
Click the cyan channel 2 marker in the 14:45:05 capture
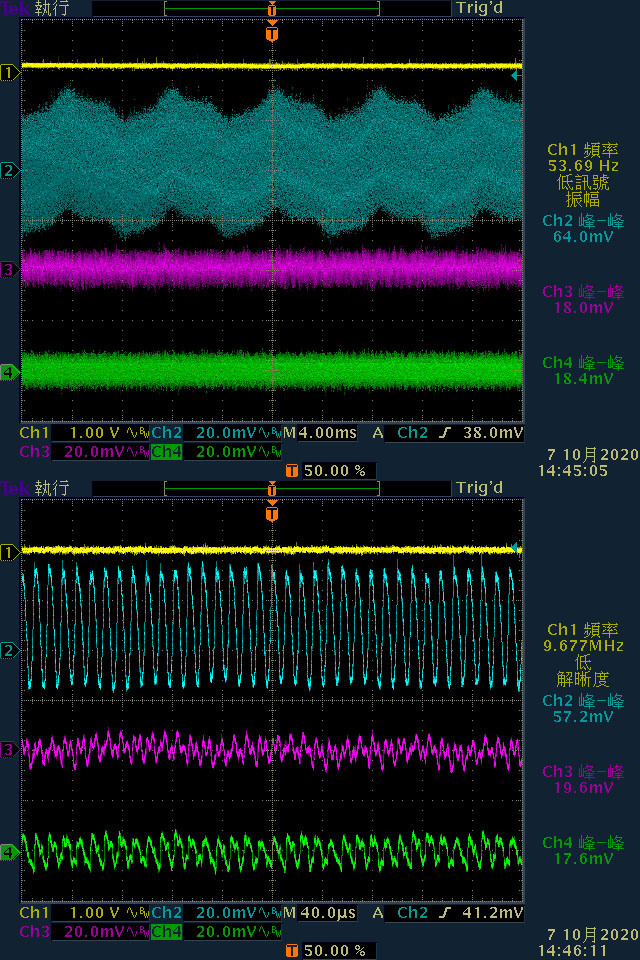coord(9,170)
